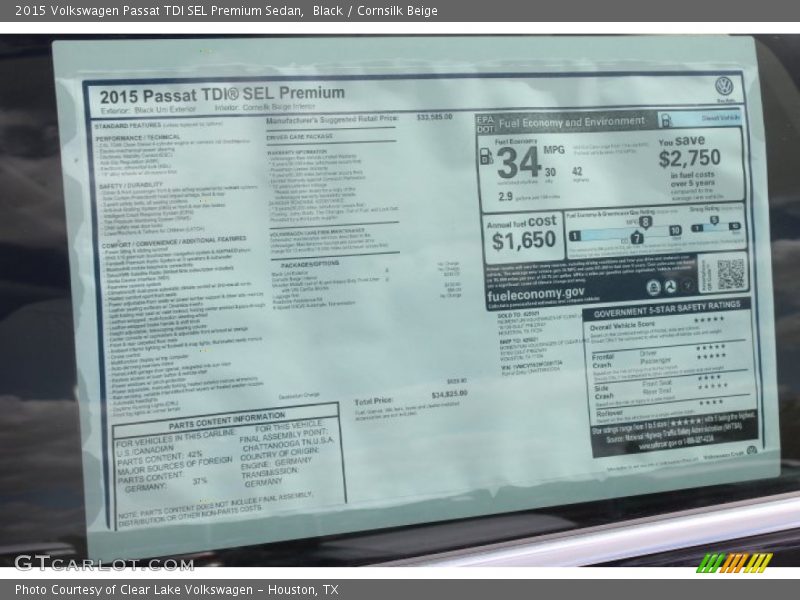This screenshot has height=600, width=800.
Task: Click the 'Side Crash' label
Action: [604, 392]
